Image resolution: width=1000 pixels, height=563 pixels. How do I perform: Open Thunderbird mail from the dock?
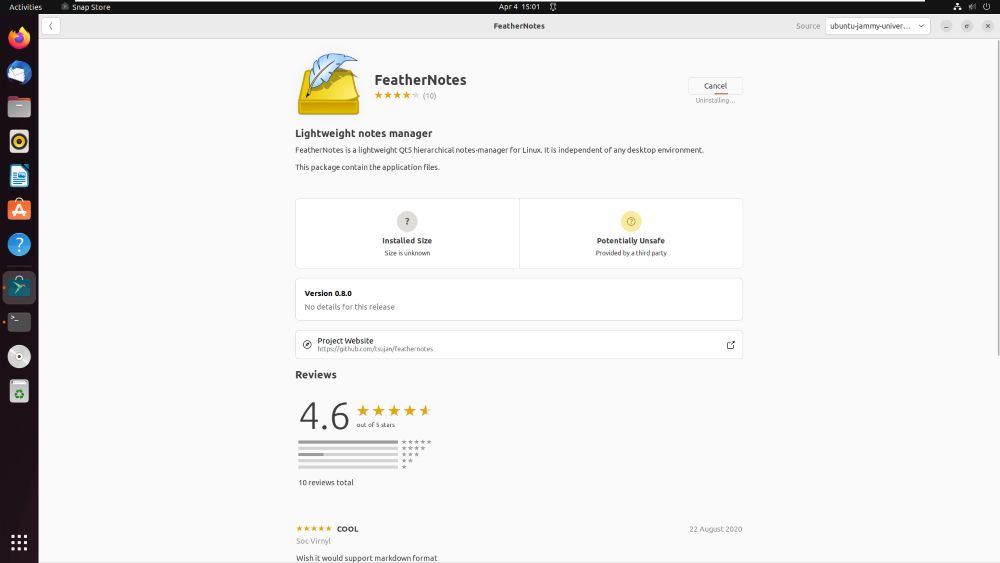(x=19, y=73)
